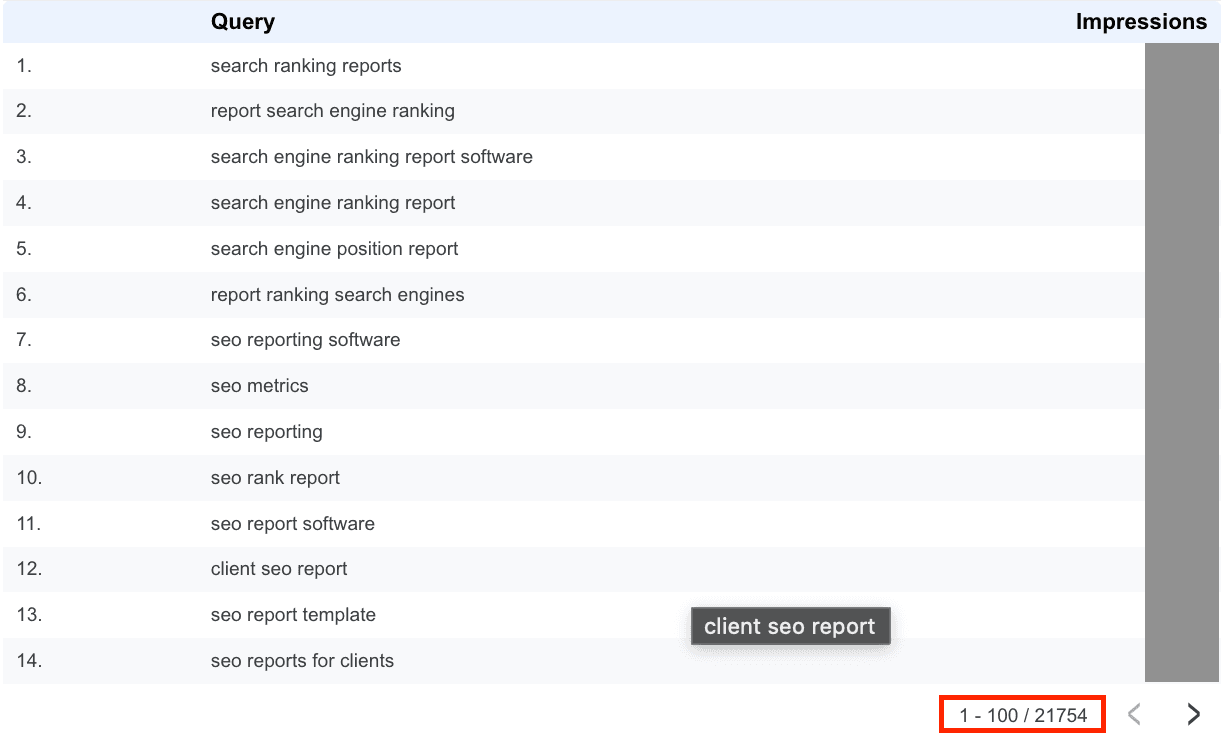Click the 'seo rank report' row

pos(275,478)
